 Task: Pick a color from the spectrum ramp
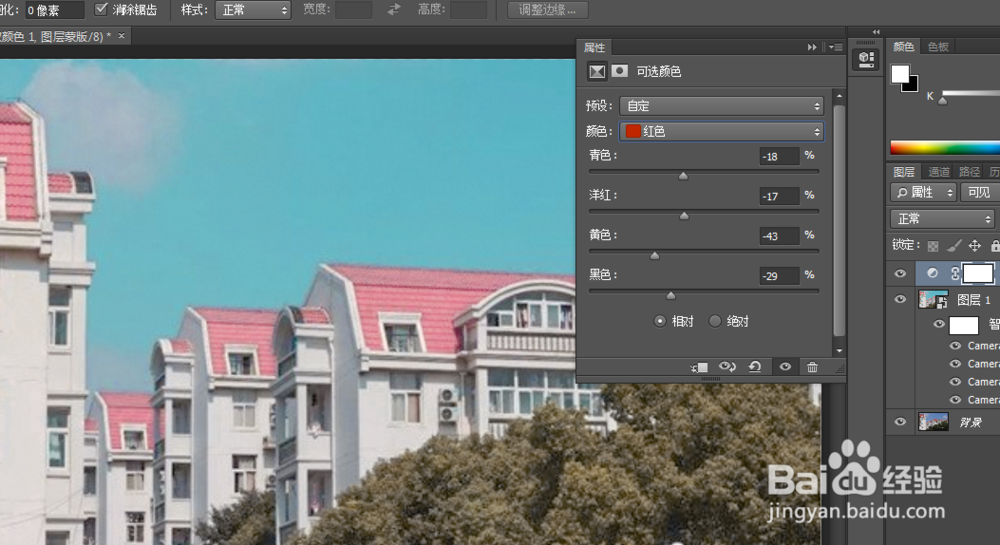945,149
